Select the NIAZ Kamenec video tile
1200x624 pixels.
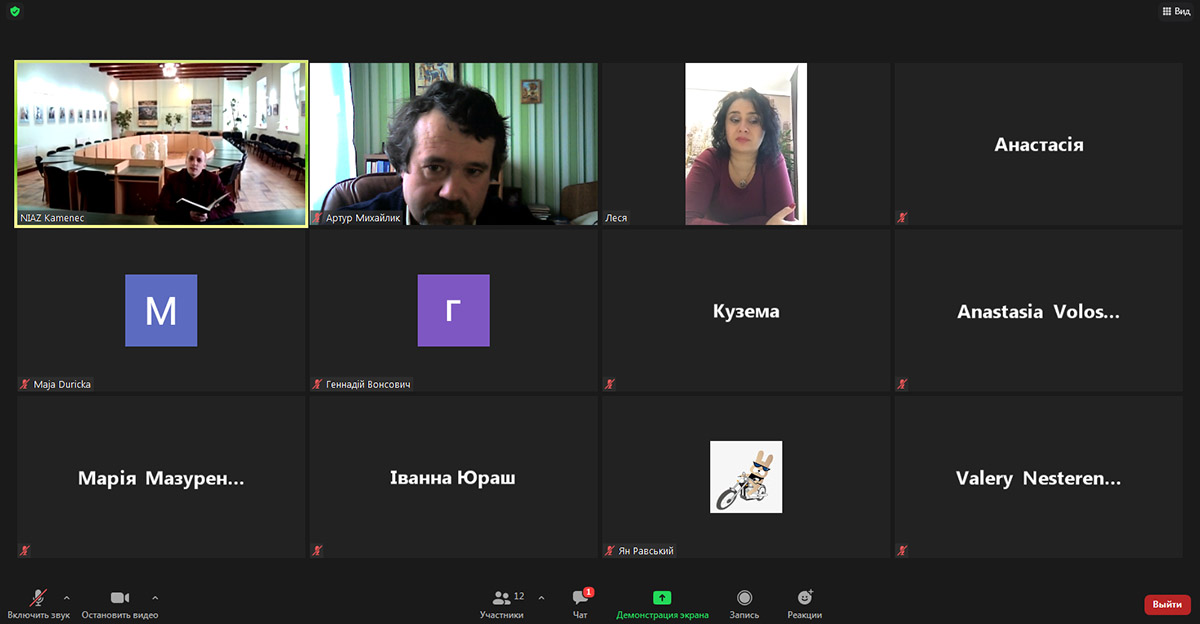point(161,143)
